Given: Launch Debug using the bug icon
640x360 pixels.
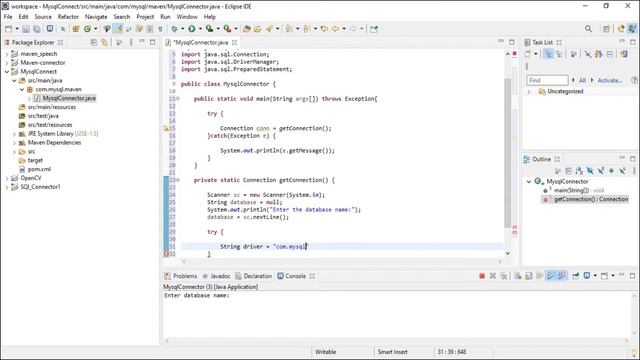Looking at the screenshot, I should tap(174, 29).
